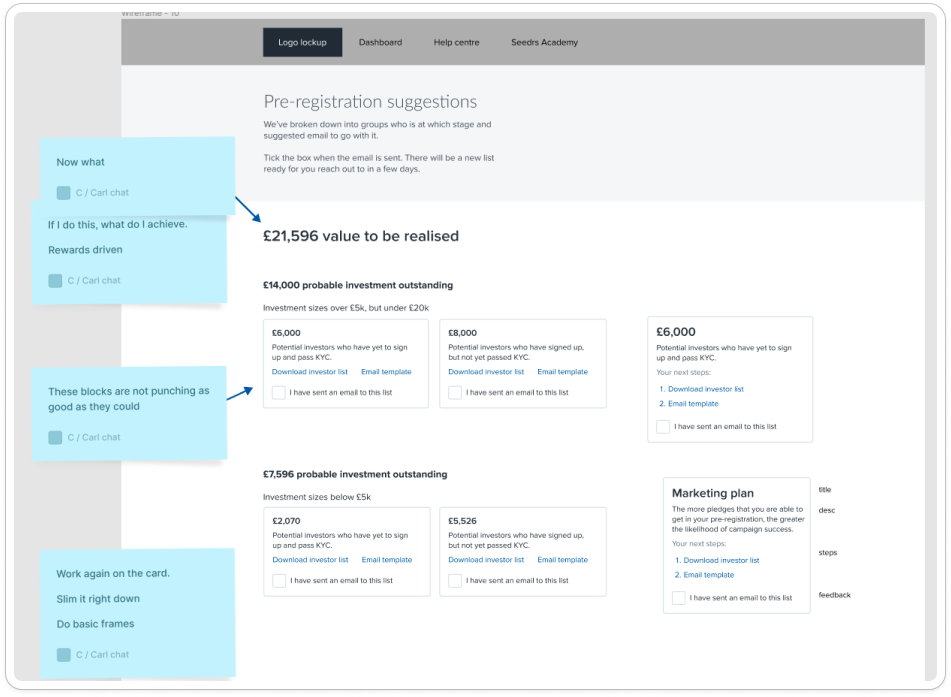Download investor list in £2,070 card
951x697 pixels.
click(310, 560)
